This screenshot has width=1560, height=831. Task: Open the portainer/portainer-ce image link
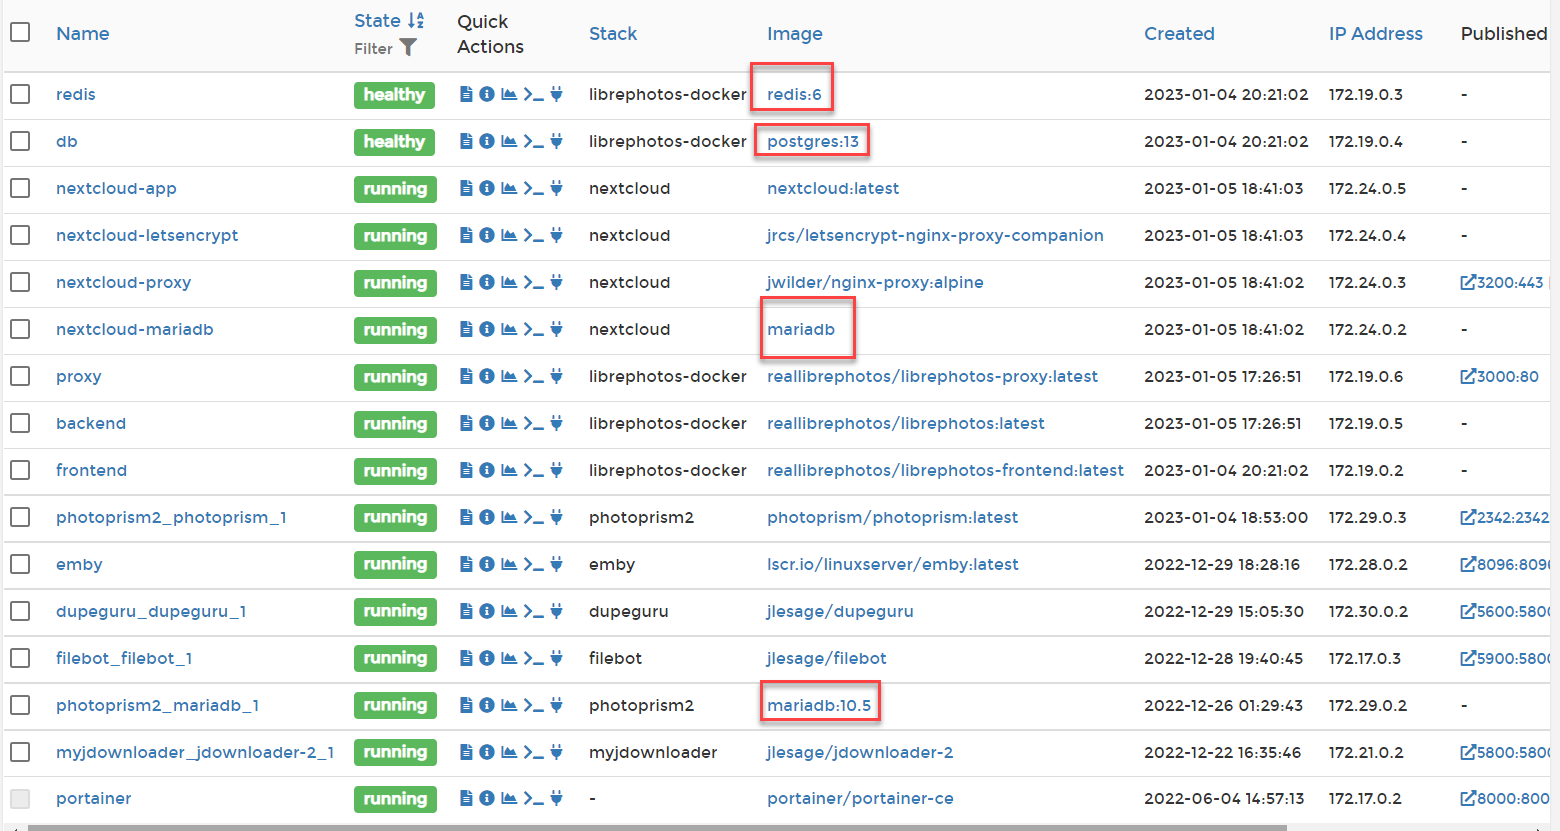[x=860, y=798]
